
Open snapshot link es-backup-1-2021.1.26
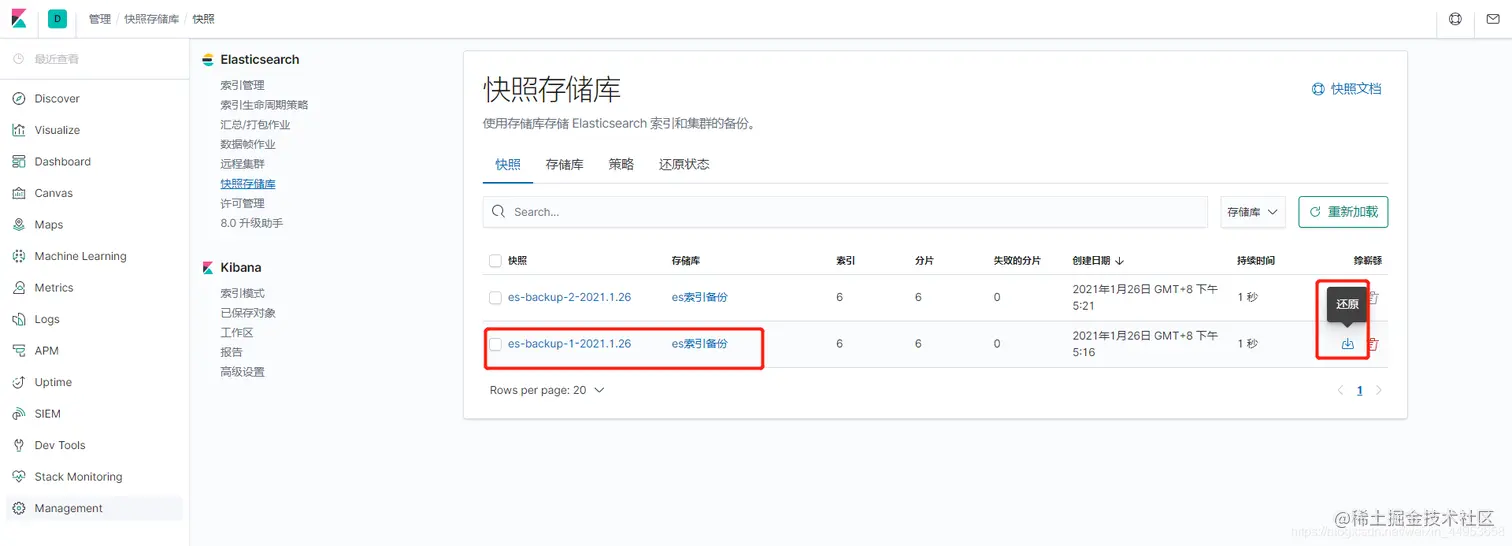coord(569,344)
